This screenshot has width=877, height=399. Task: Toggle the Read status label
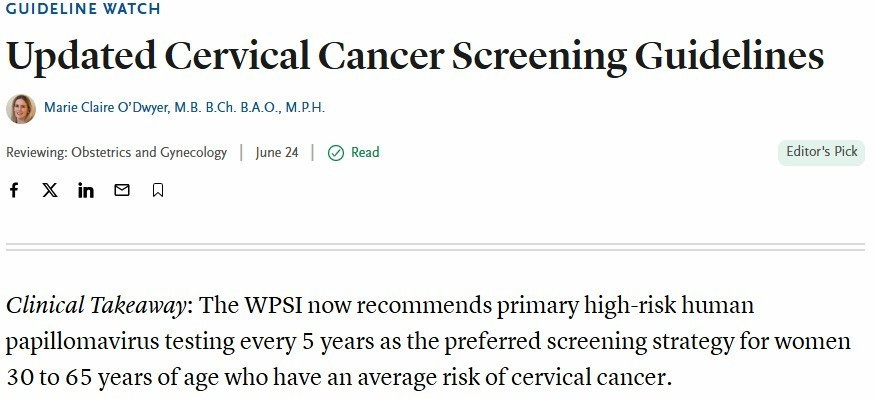365,152
